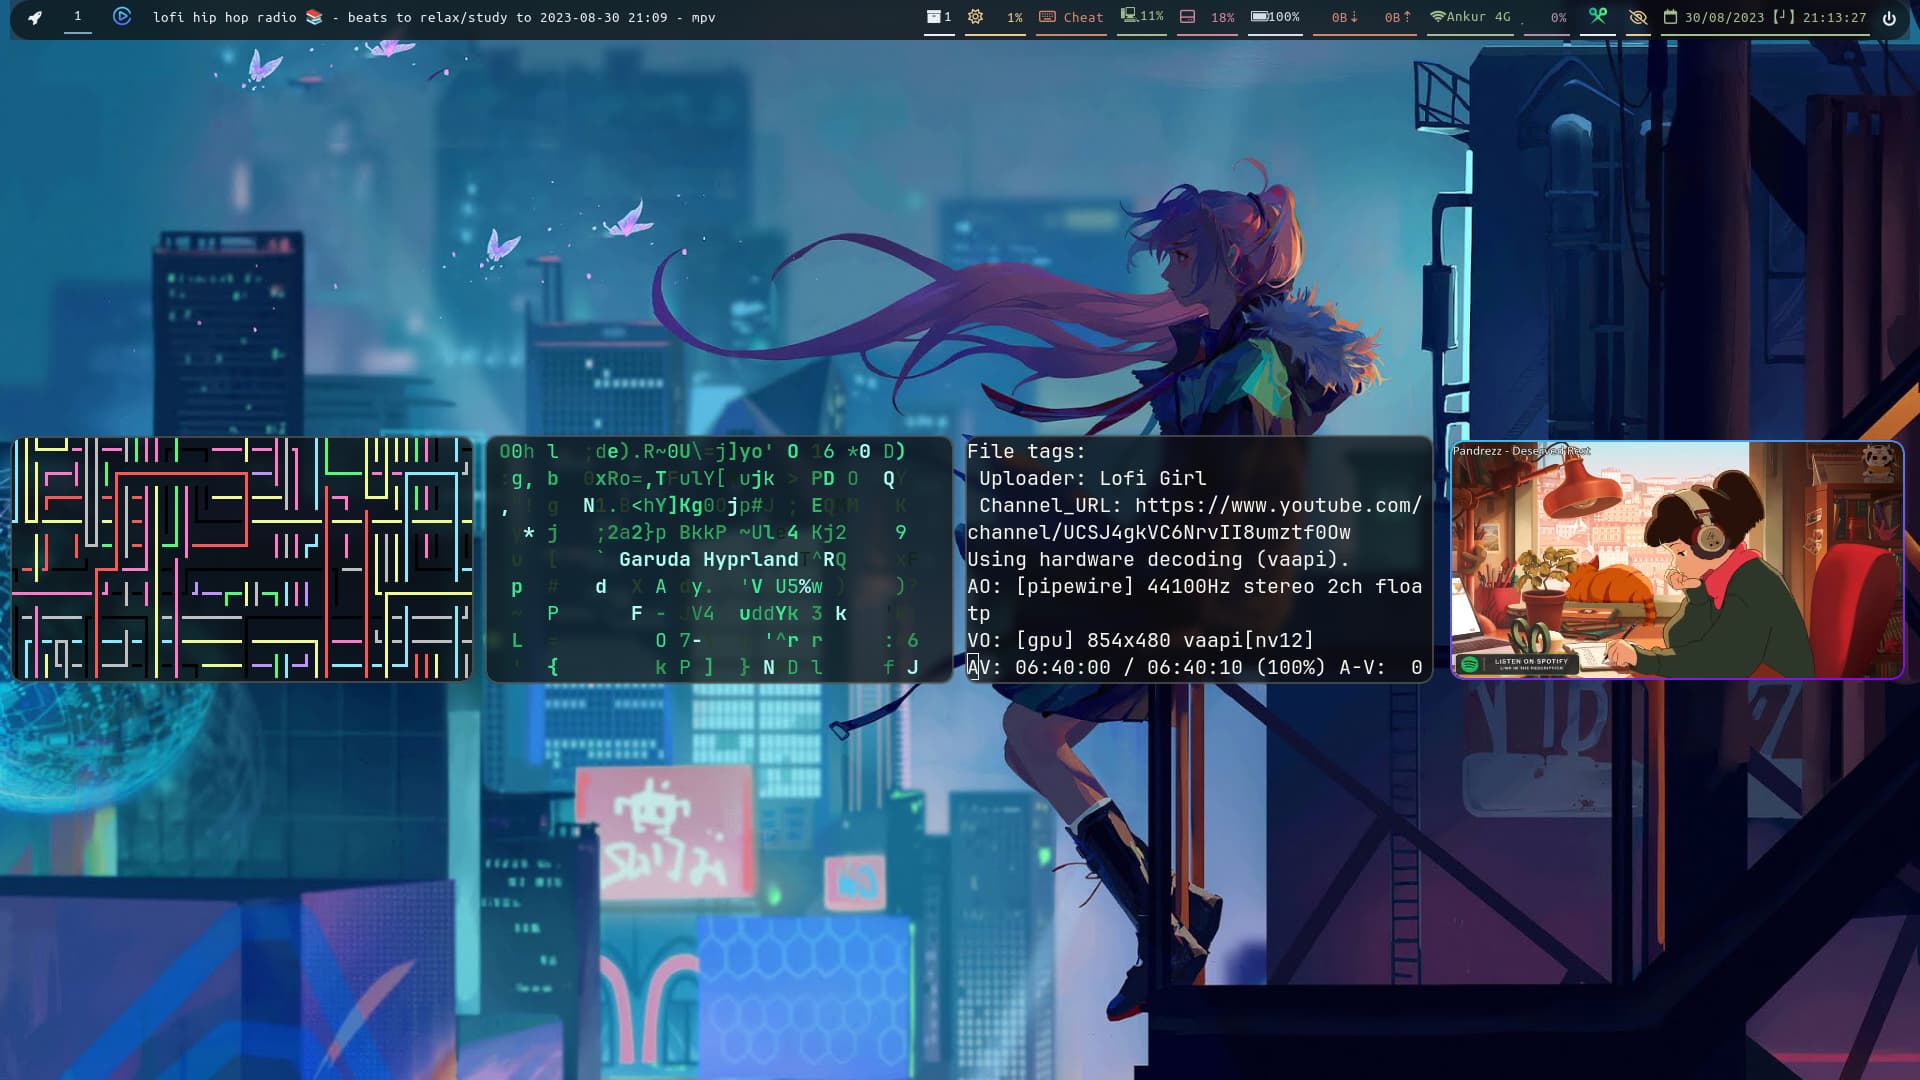This screenshot has height=1080, width=1920.
Task: Select the AO: [pipewire] audio output line
Action: 1194,599
